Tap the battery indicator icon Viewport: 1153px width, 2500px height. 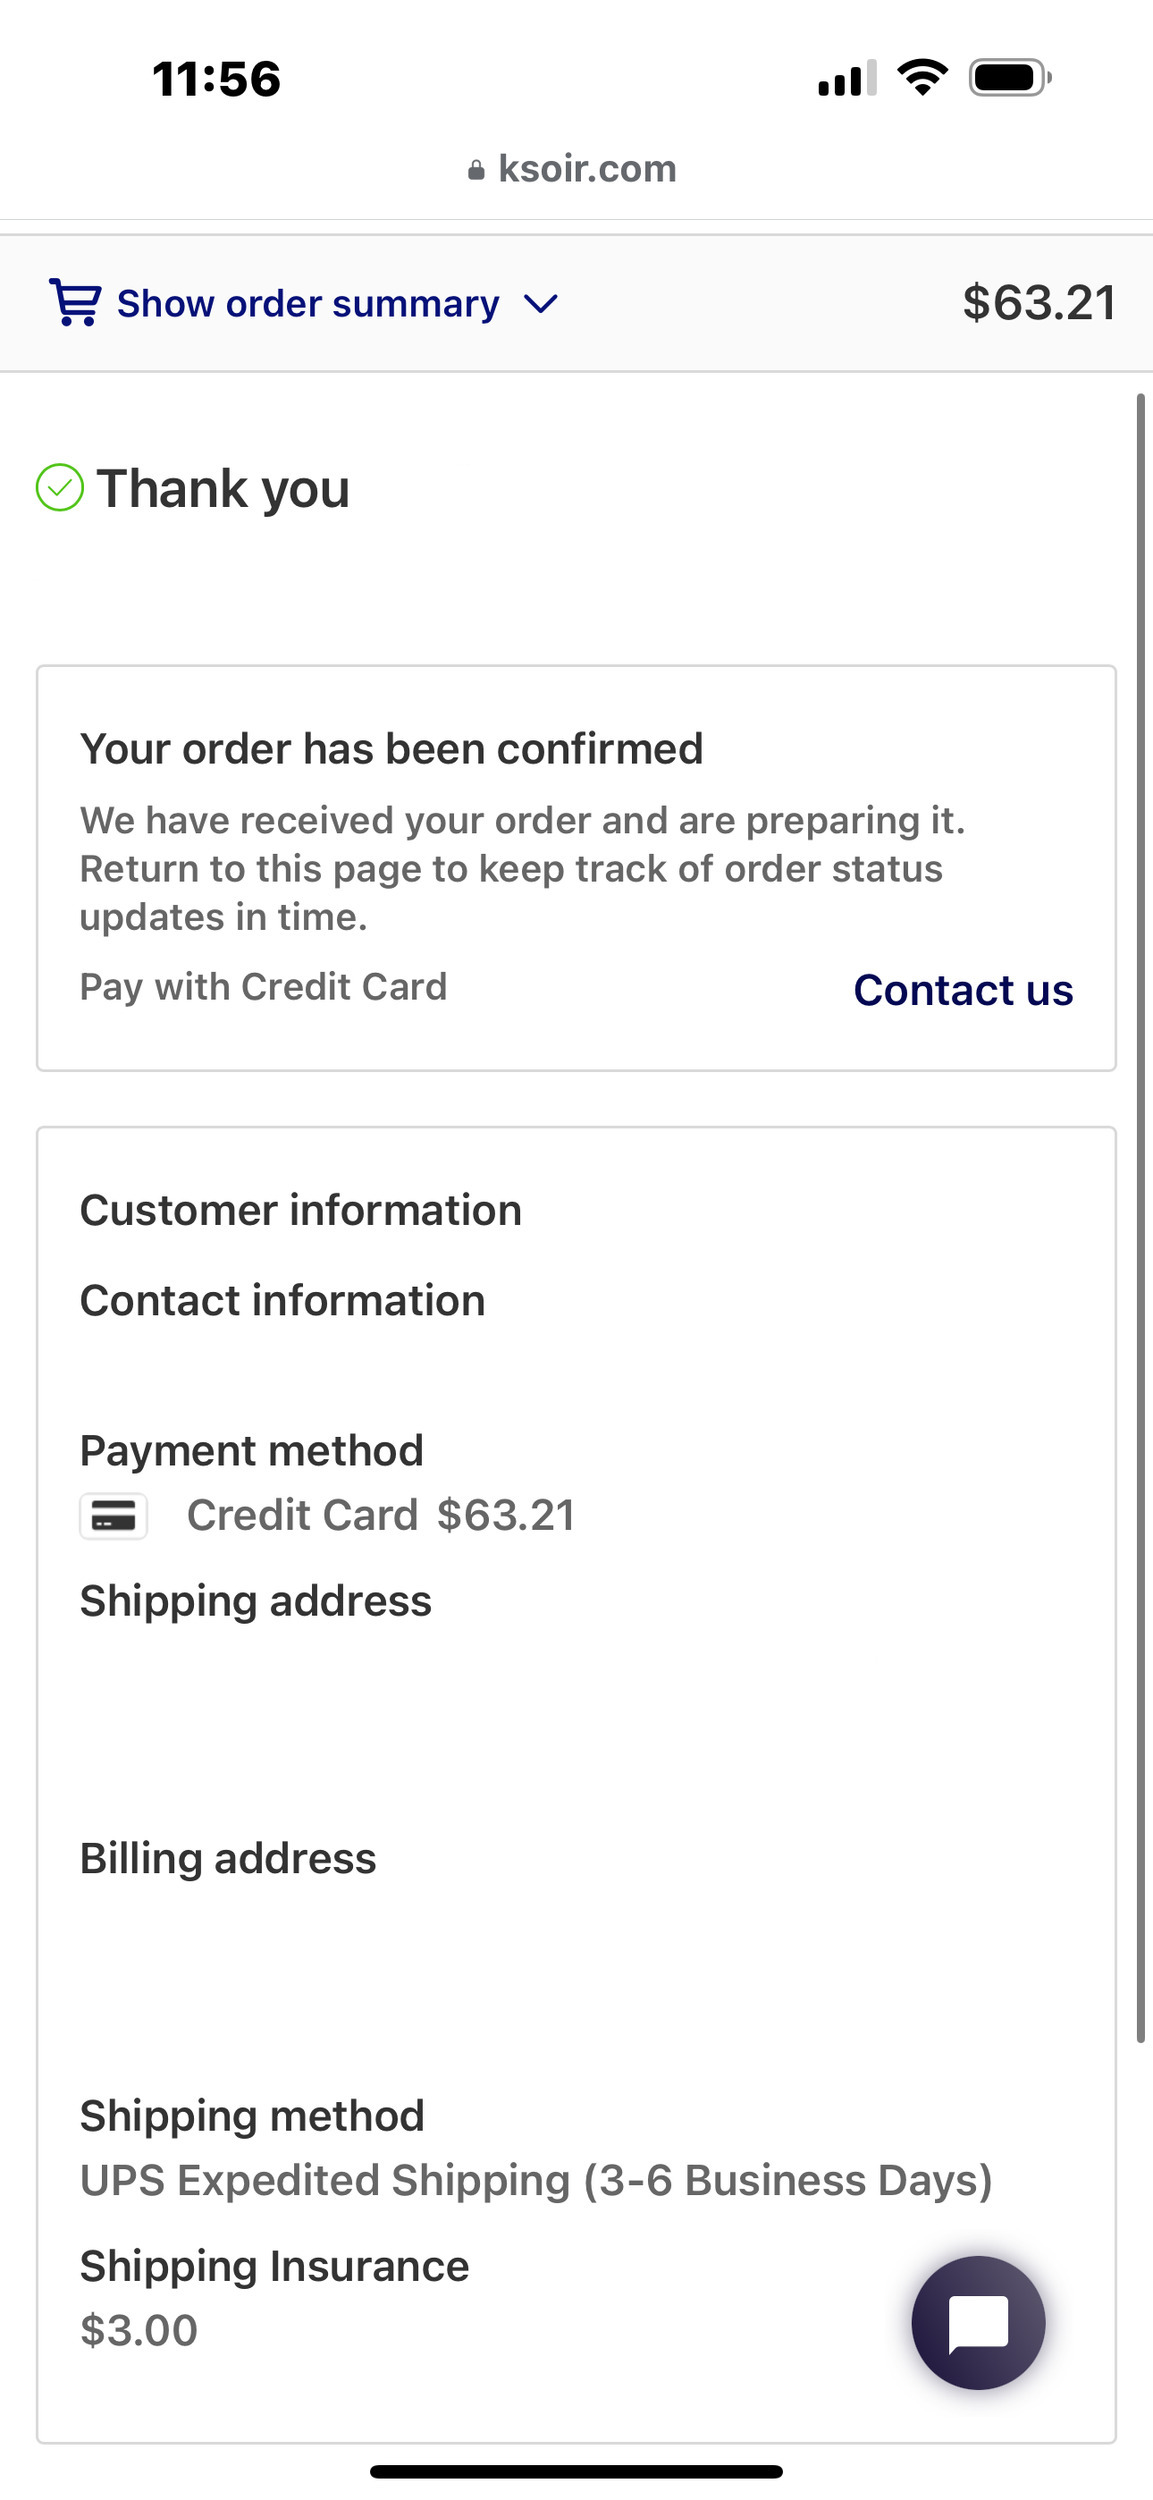pyautogui.click(x=1009, y=77)
